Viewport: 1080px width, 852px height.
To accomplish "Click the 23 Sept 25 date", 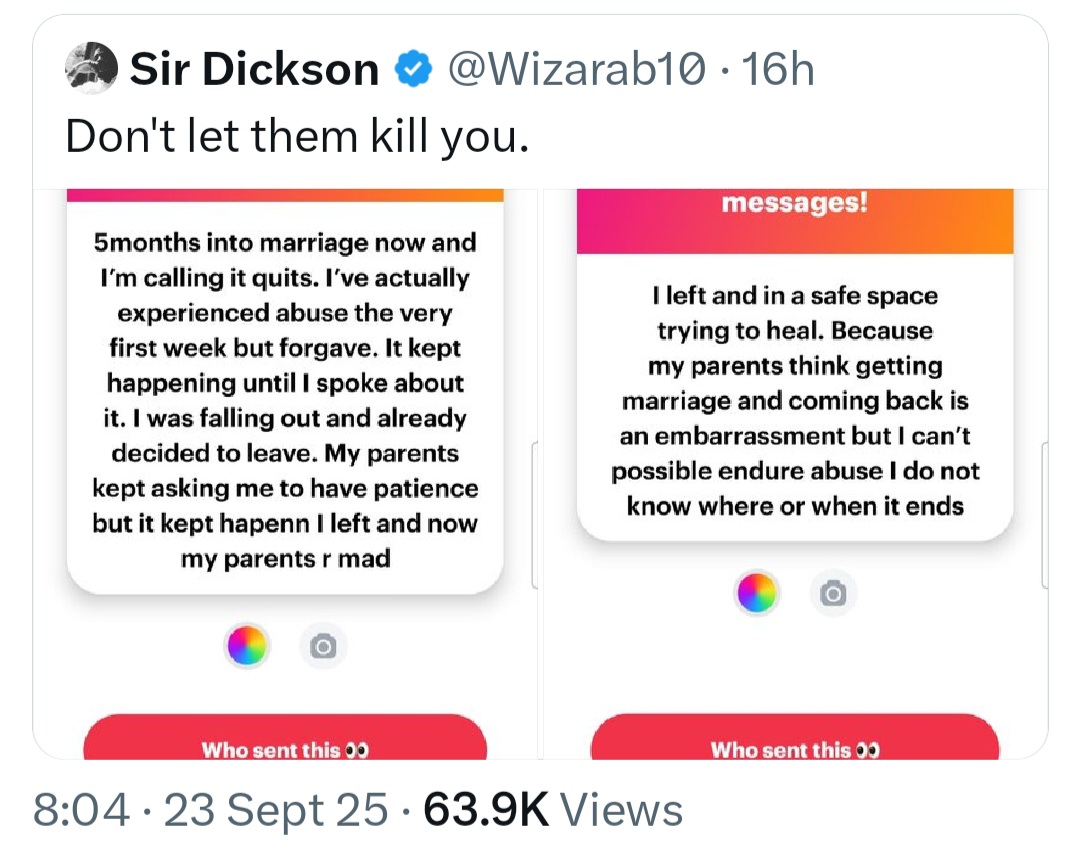I will point(276,810).
